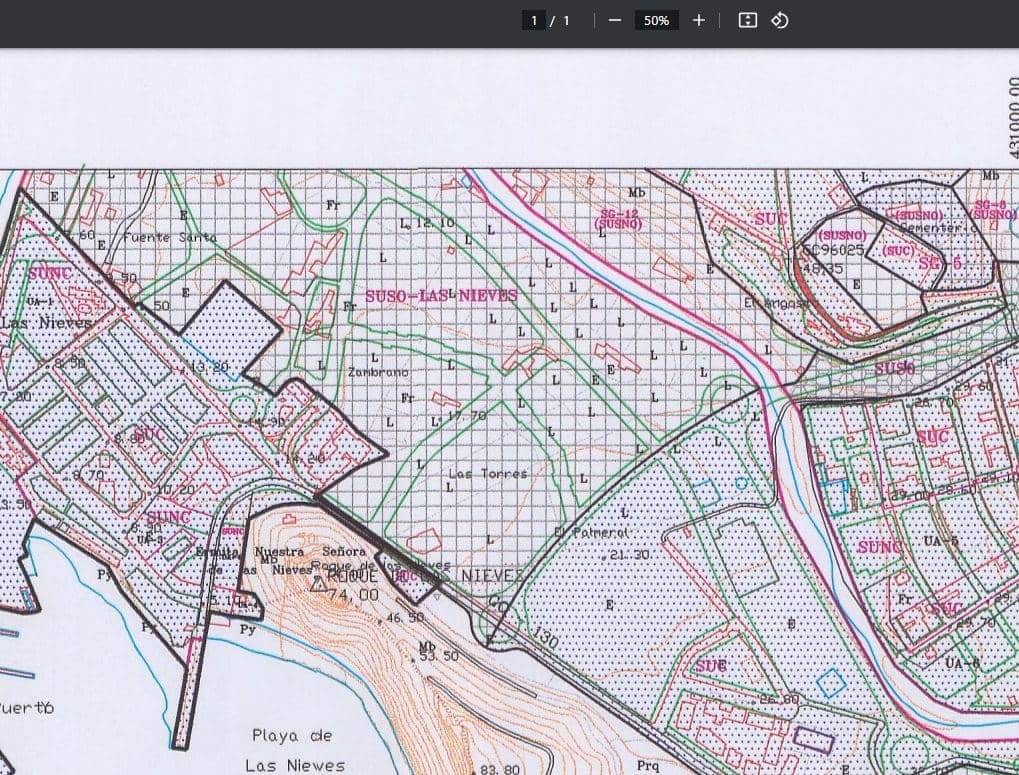Toggle the fit to page button

click(x=747, y=20)
